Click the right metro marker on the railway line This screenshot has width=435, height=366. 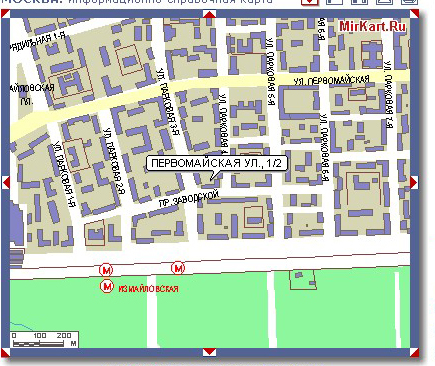point(178,268)
